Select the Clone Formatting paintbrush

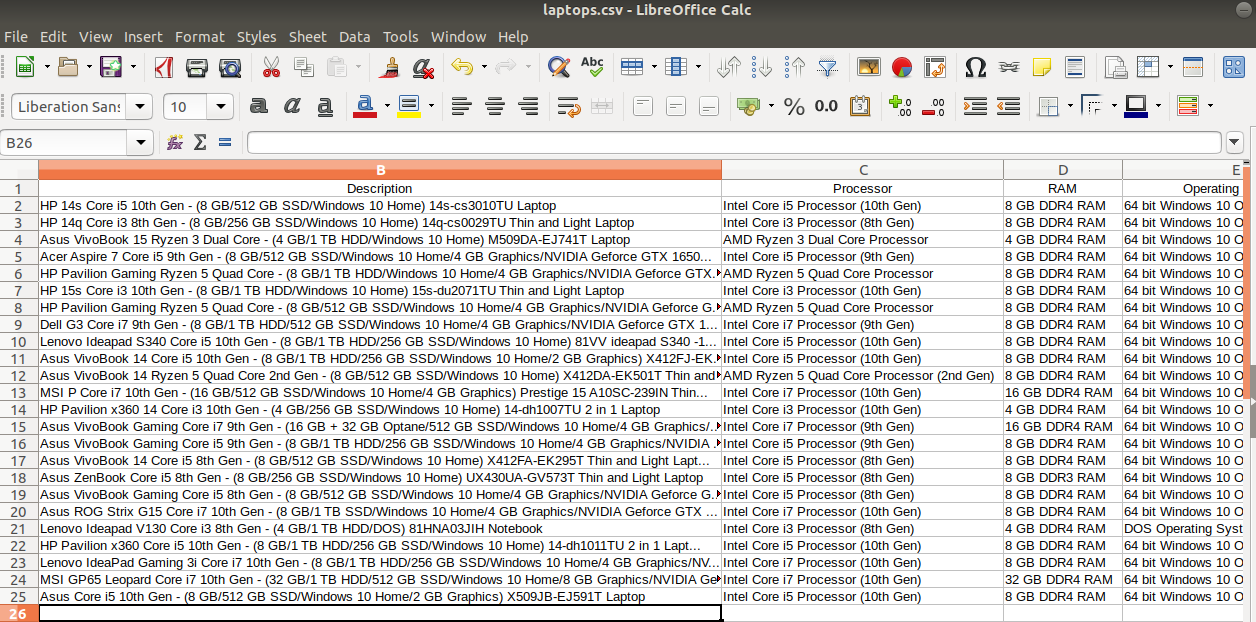[x=391, y=67]
